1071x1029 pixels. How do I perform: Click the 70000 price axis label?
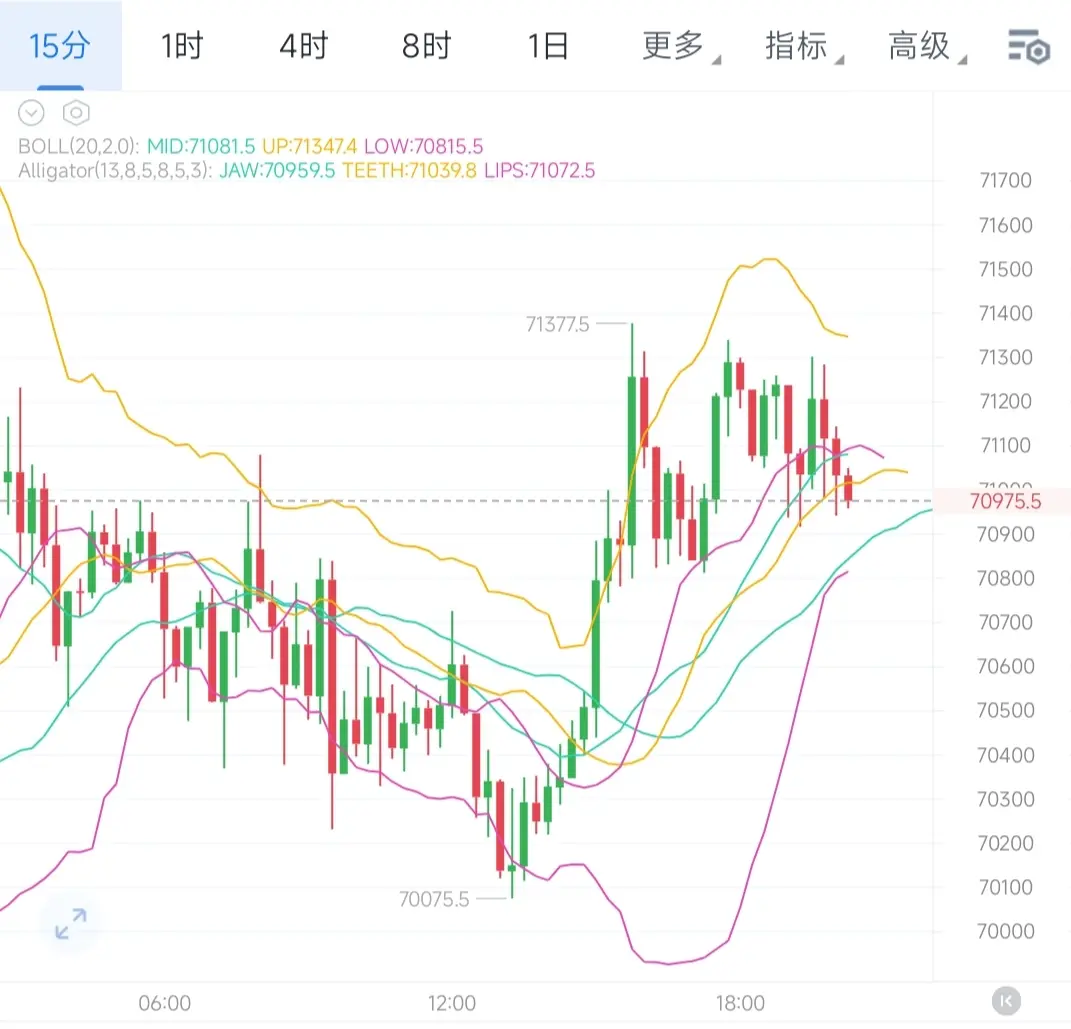pos(1005,931)
